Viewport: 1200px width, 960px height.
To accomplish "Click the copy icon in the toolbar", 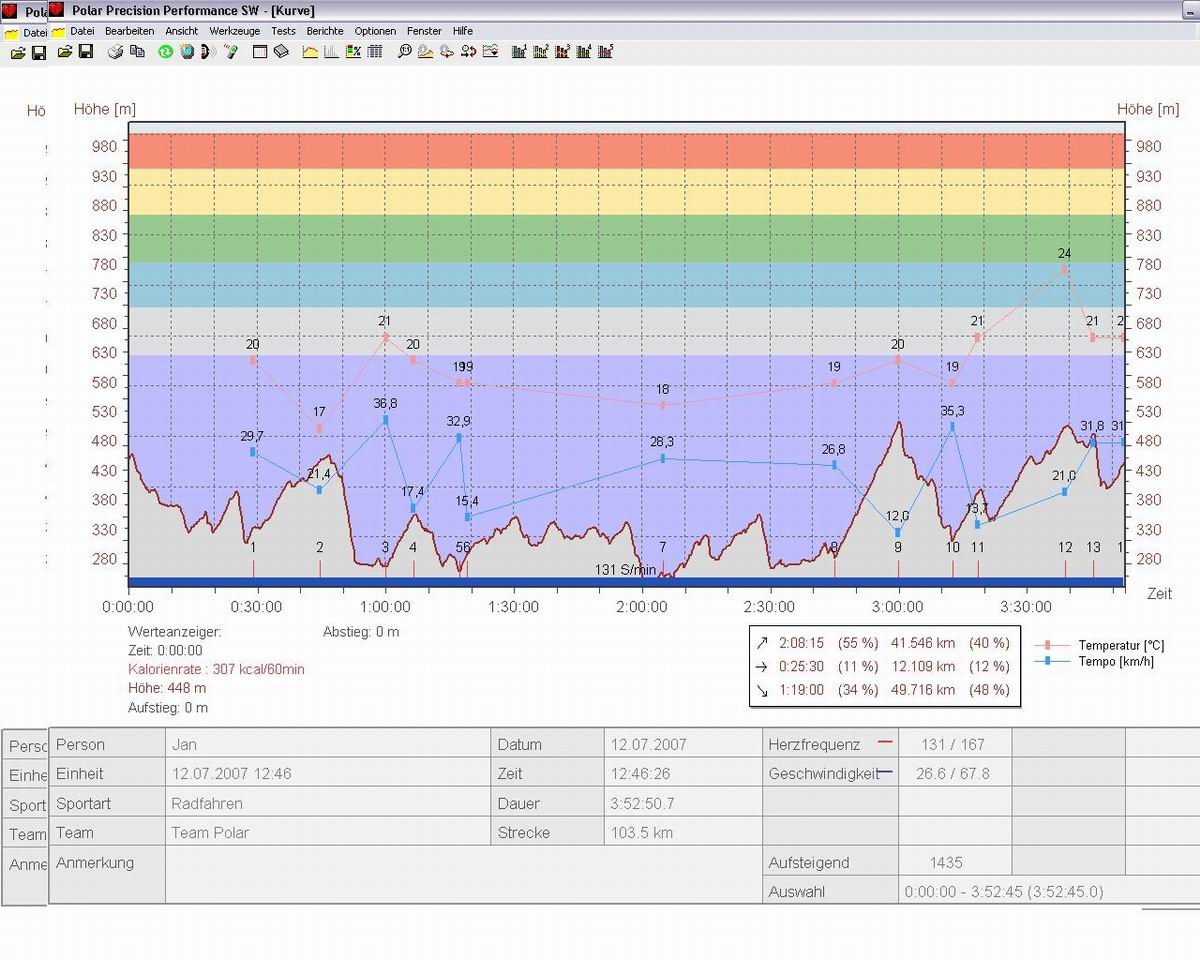I will click(x=137, y=52).
